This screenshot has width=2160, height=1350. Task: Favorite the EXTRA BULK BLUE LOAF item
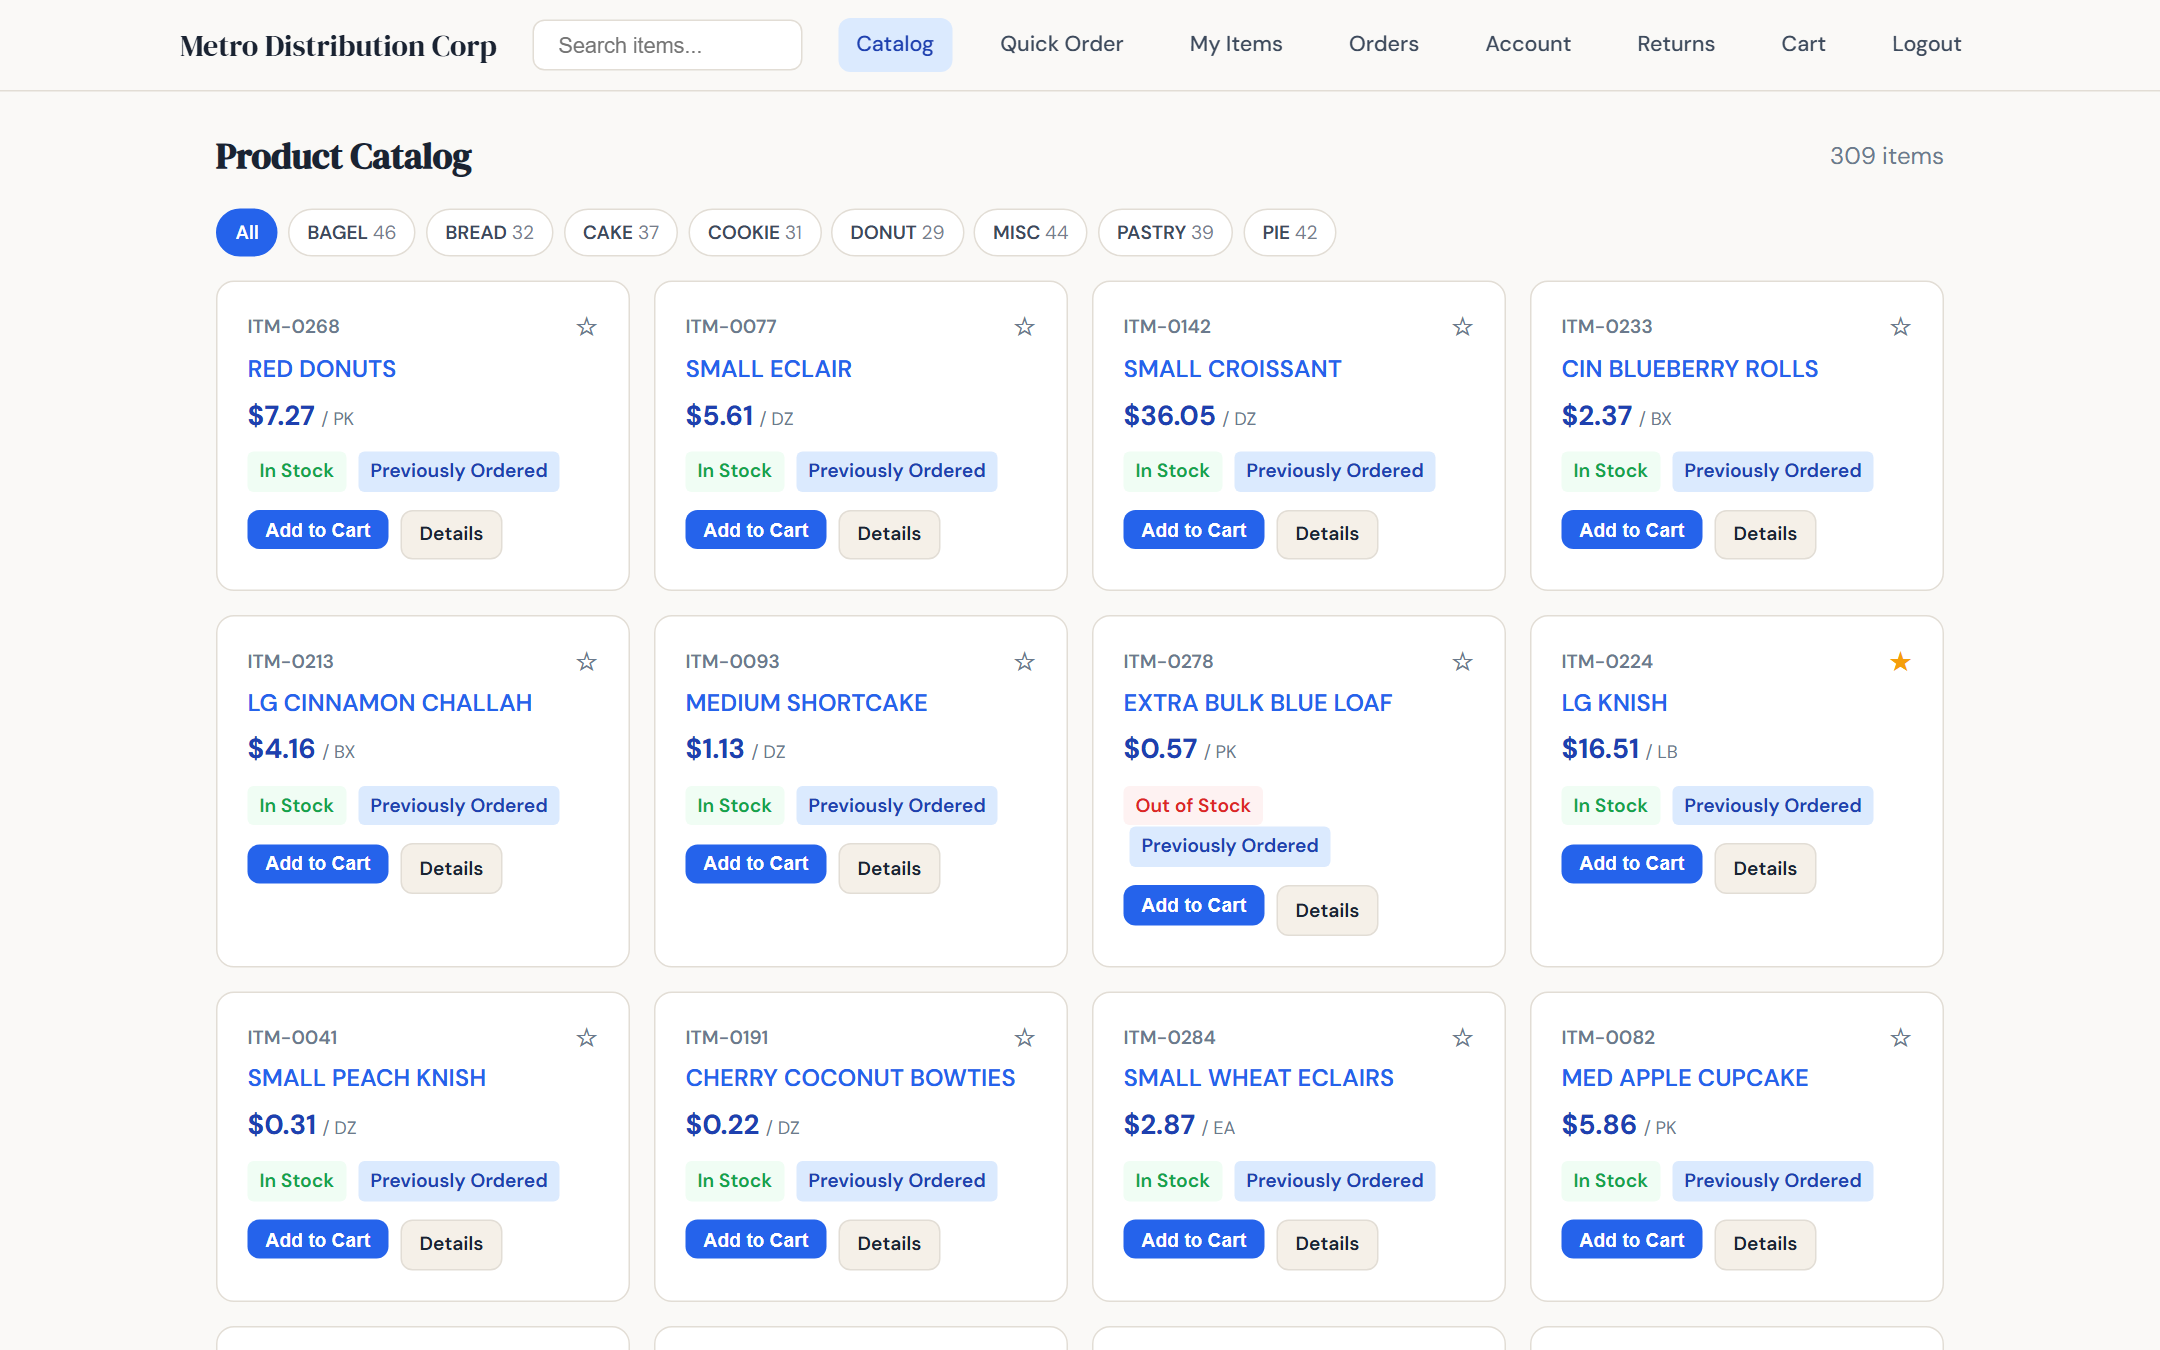pyautogui.click(x=1462, y=662)
